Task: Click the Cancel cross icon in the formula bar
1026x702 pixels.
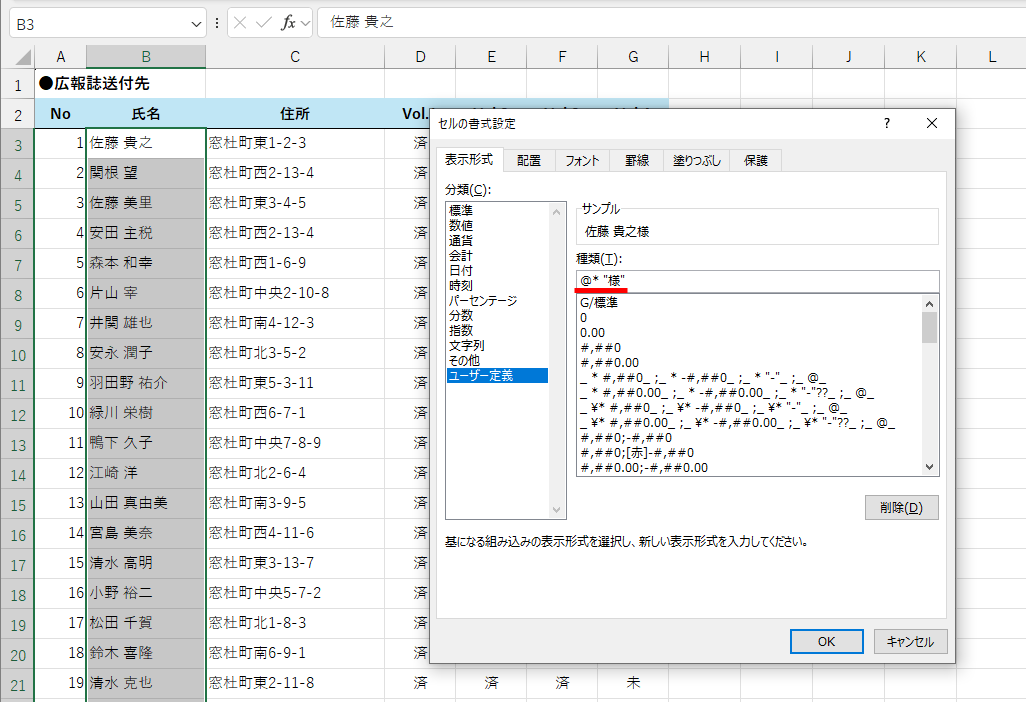Action: pos(240,22)
